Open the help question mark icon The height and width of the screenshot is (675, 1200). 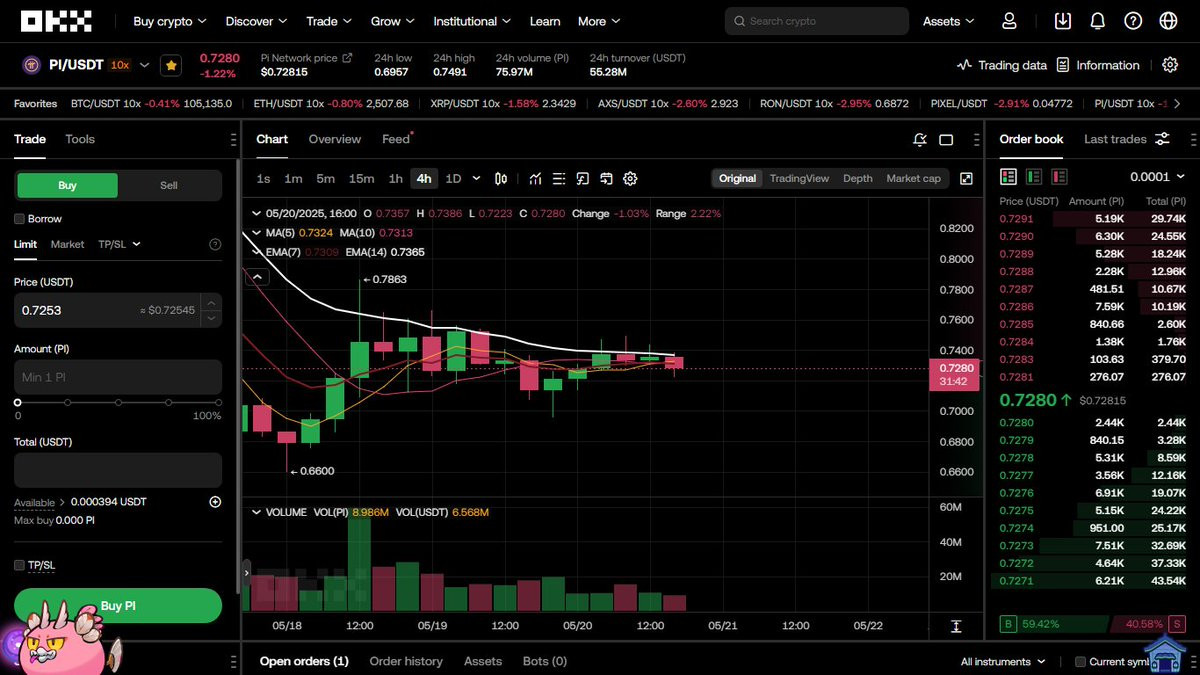point(1132,21)
